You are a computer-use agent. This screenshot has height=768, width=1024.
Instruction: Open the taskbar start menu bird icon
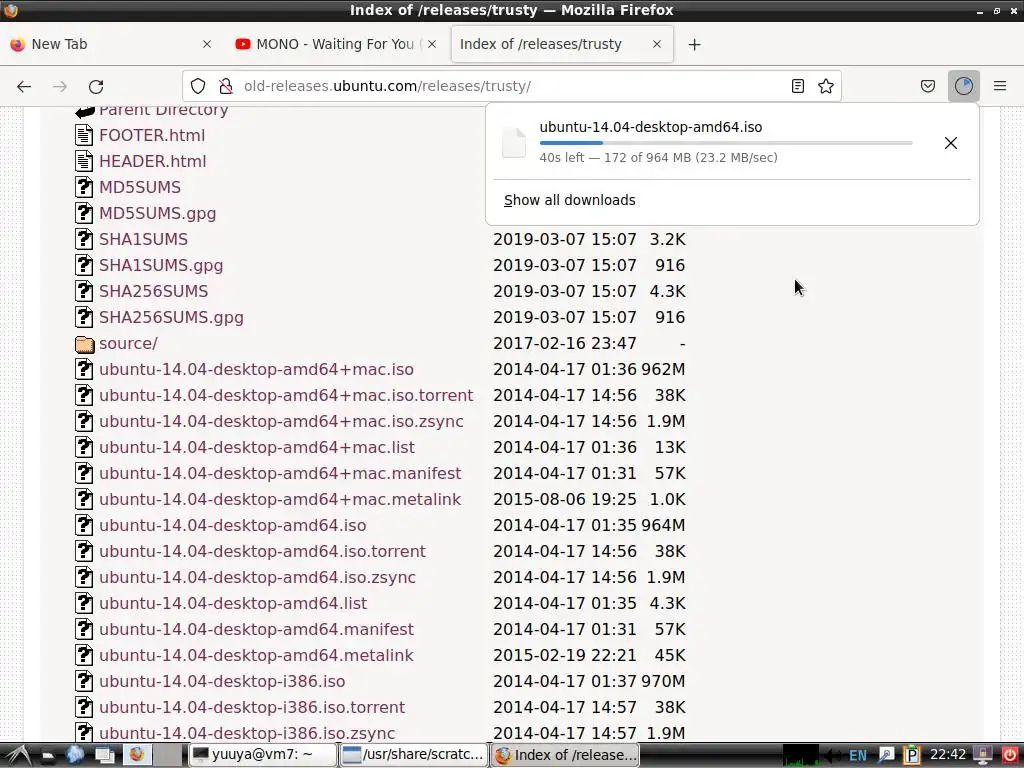coord(18,755)
